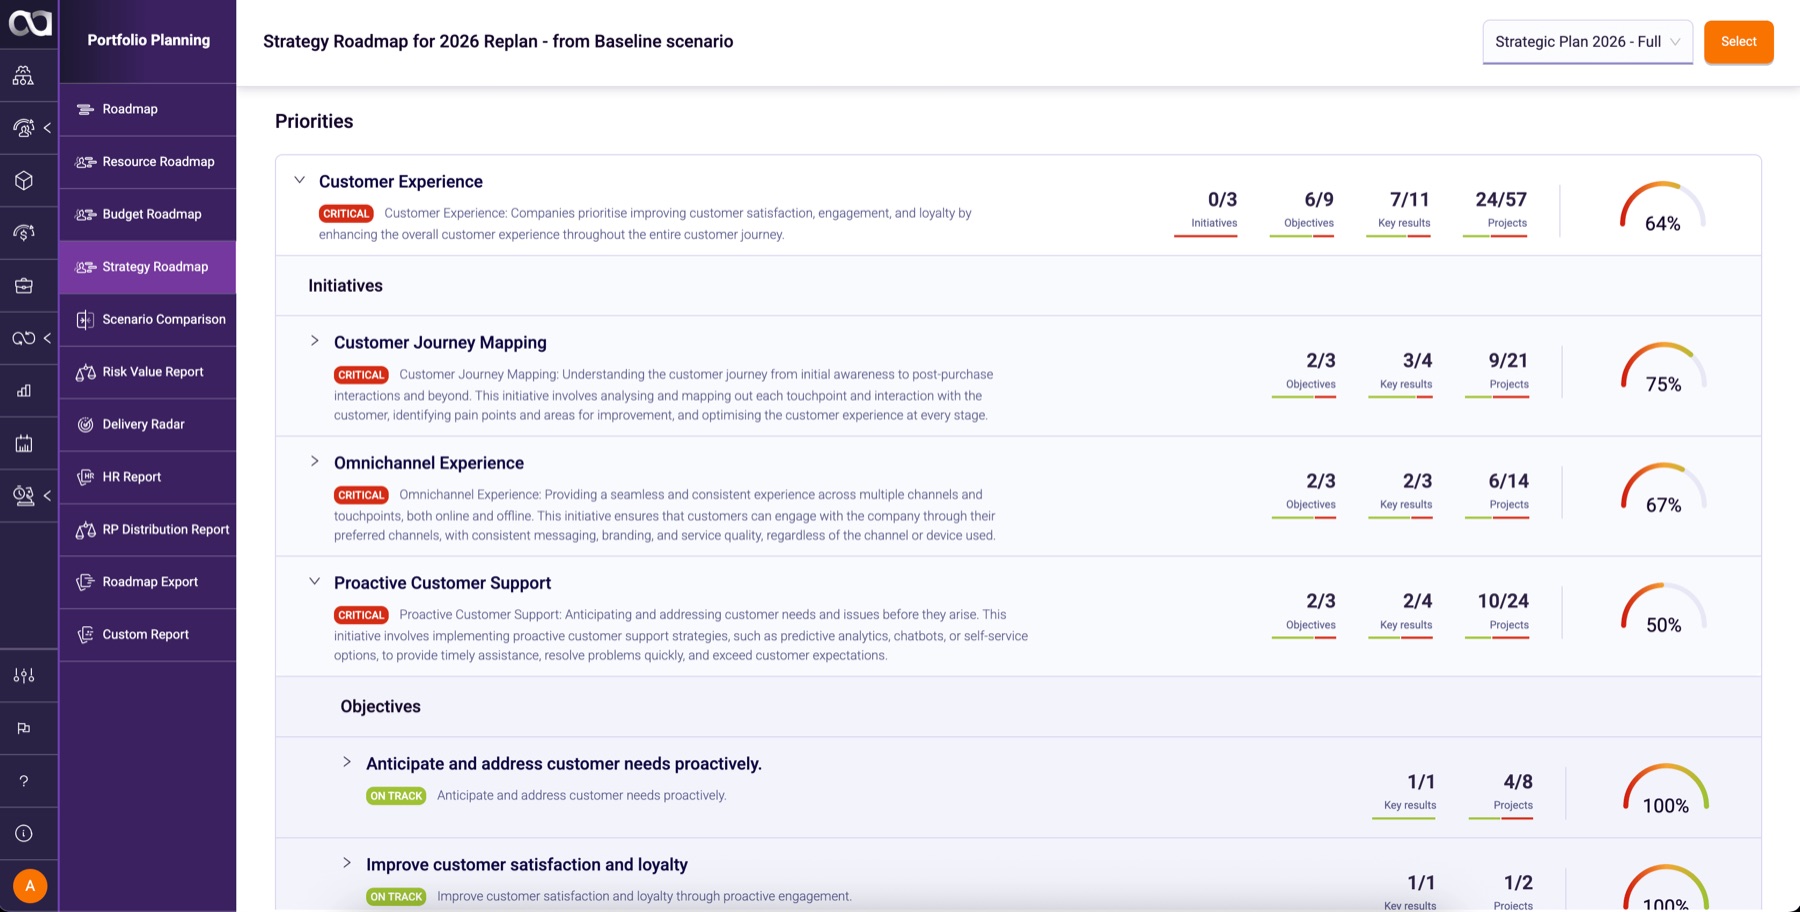Open the Strategic Plan 2026 - Full dropdown
The width and height of the screenshot is (1800, 912).
click(1587, 42)
